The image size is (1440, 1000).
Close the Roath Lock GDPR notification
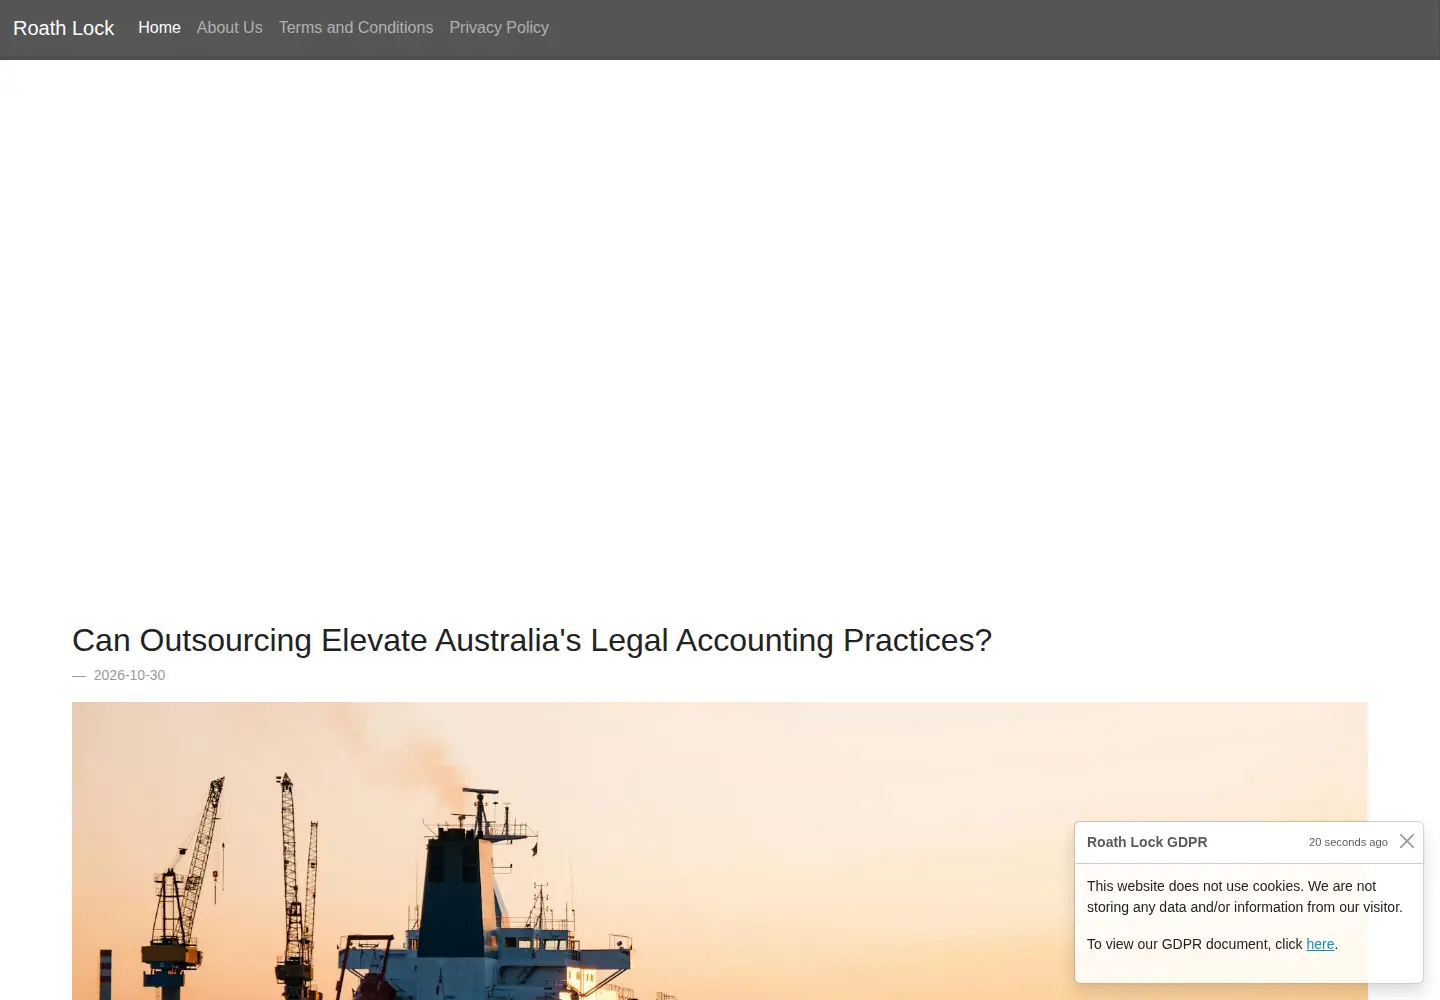pos(1407,841)
